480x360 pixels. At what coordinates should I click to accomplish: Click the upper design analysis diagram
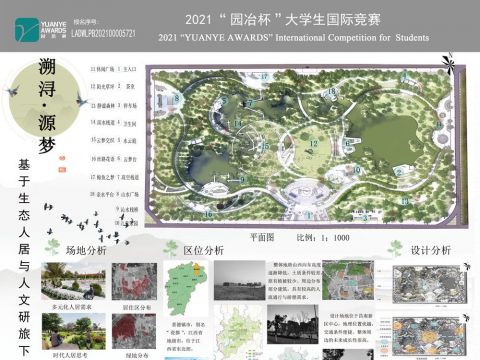(x=429, y=284)
